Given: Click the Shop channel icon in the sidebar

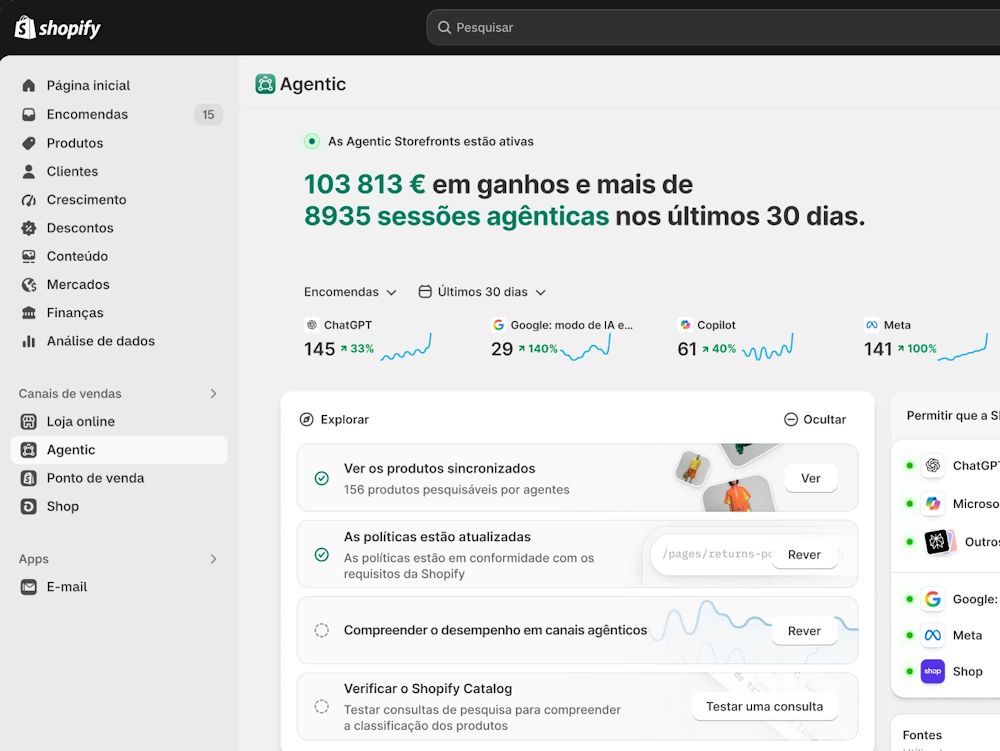Looking at the screenshot, I should (x=29, y=506).
